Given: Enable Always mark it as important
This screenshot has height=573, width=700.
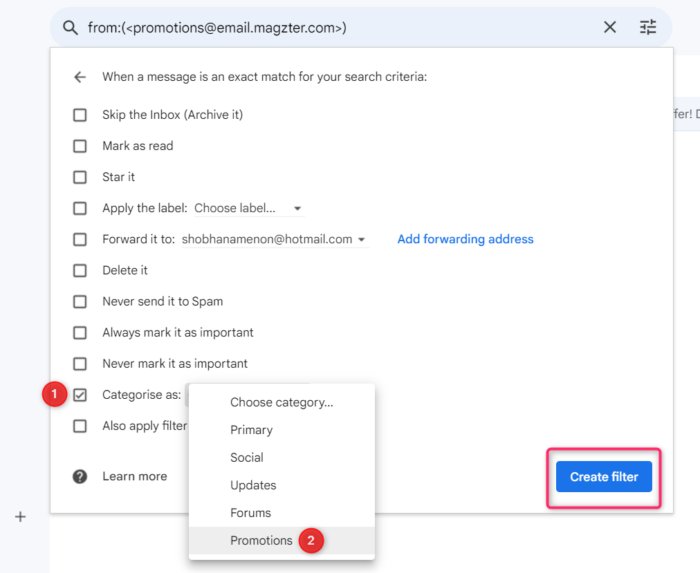Looking at the screenshot, I should tap(80, 332).
